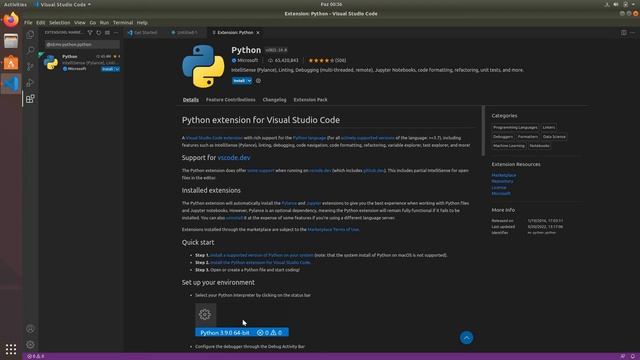Select the Feature Contributions tab

click(x=231, y=100)
